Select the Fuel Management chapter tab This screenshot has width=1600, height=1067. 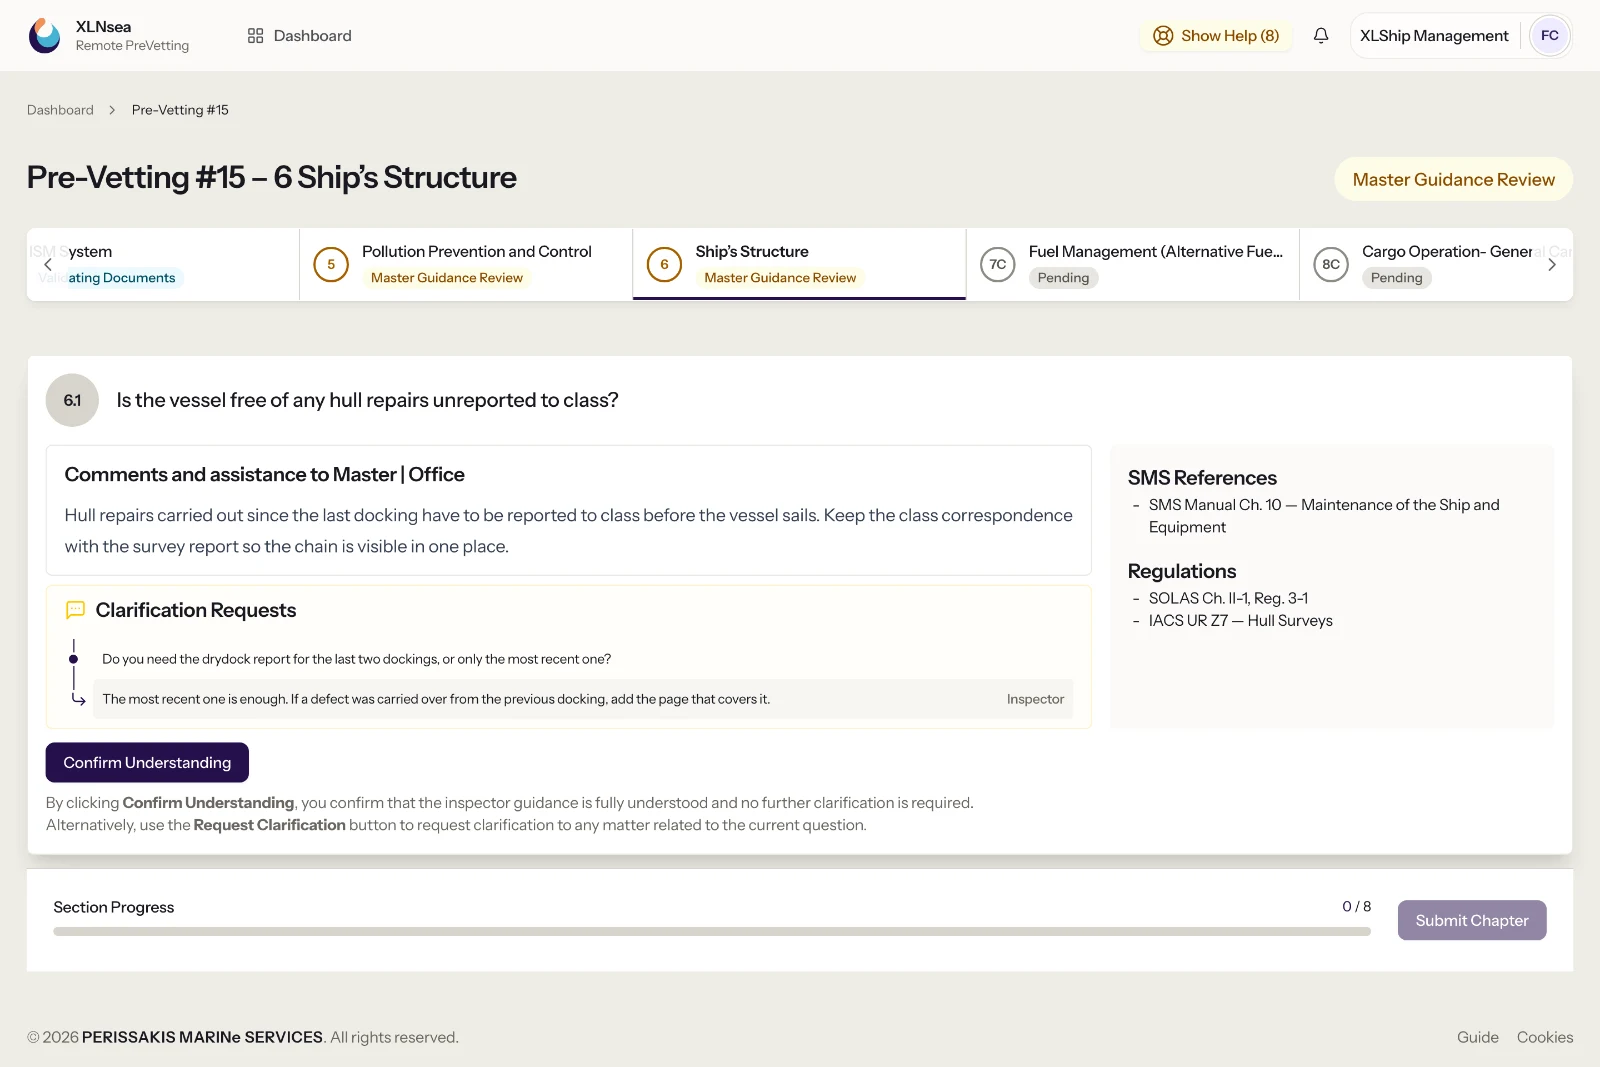click(1132, 265)
